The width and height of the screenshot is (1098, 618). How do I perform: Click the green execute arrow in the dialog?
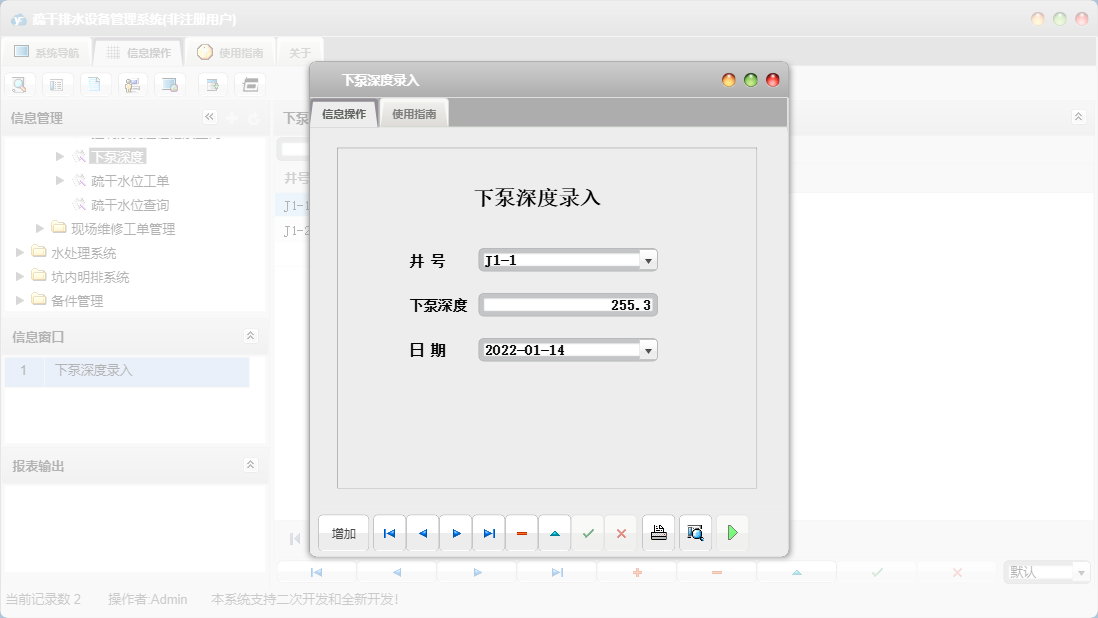coord(732,533)
